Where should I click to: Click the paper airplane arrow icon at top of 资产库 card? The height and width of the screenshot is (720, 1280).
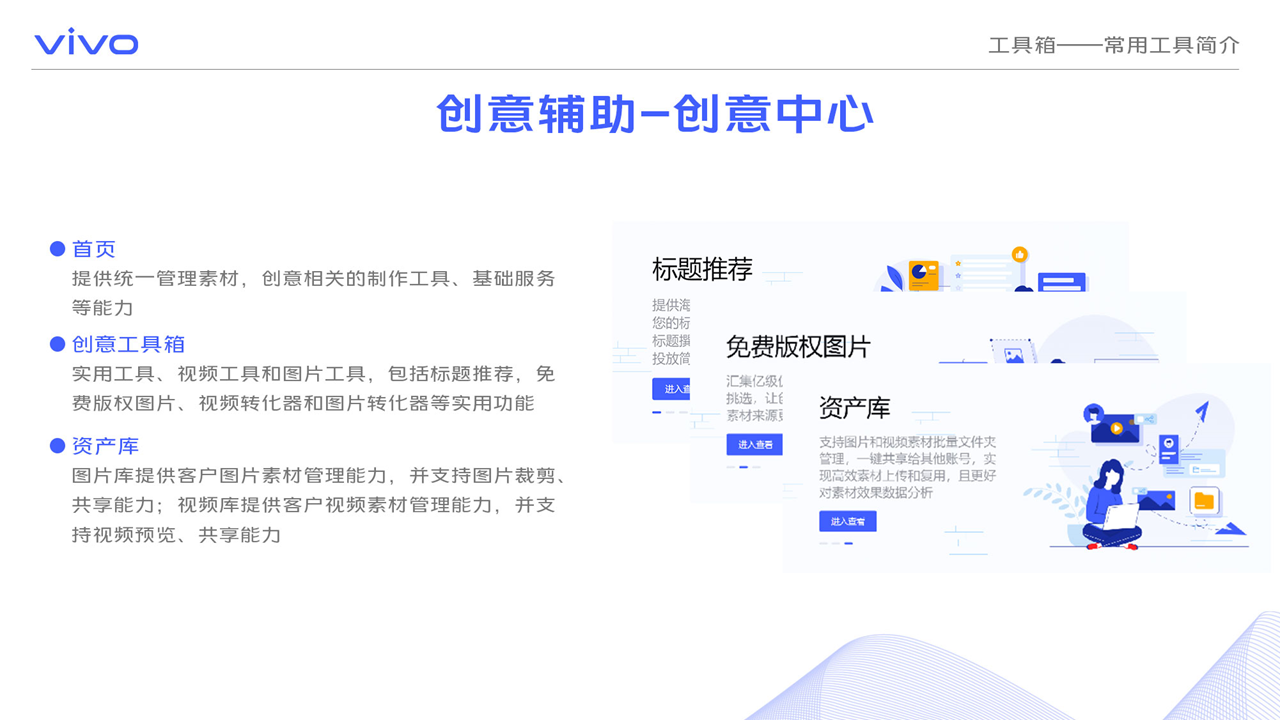pyautogui.click(x=1202, y=411)
